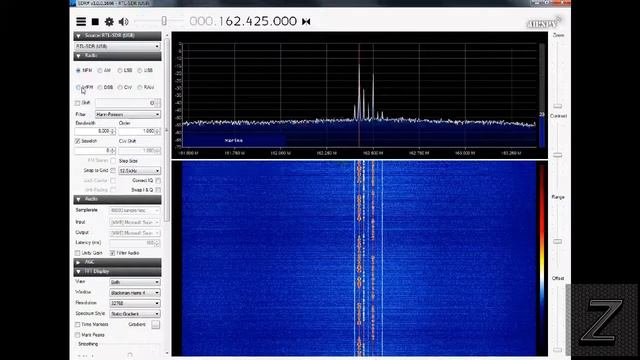Open settings via the gear icon
The height and width of the screenshot is (360, 640).
(109, 22)
